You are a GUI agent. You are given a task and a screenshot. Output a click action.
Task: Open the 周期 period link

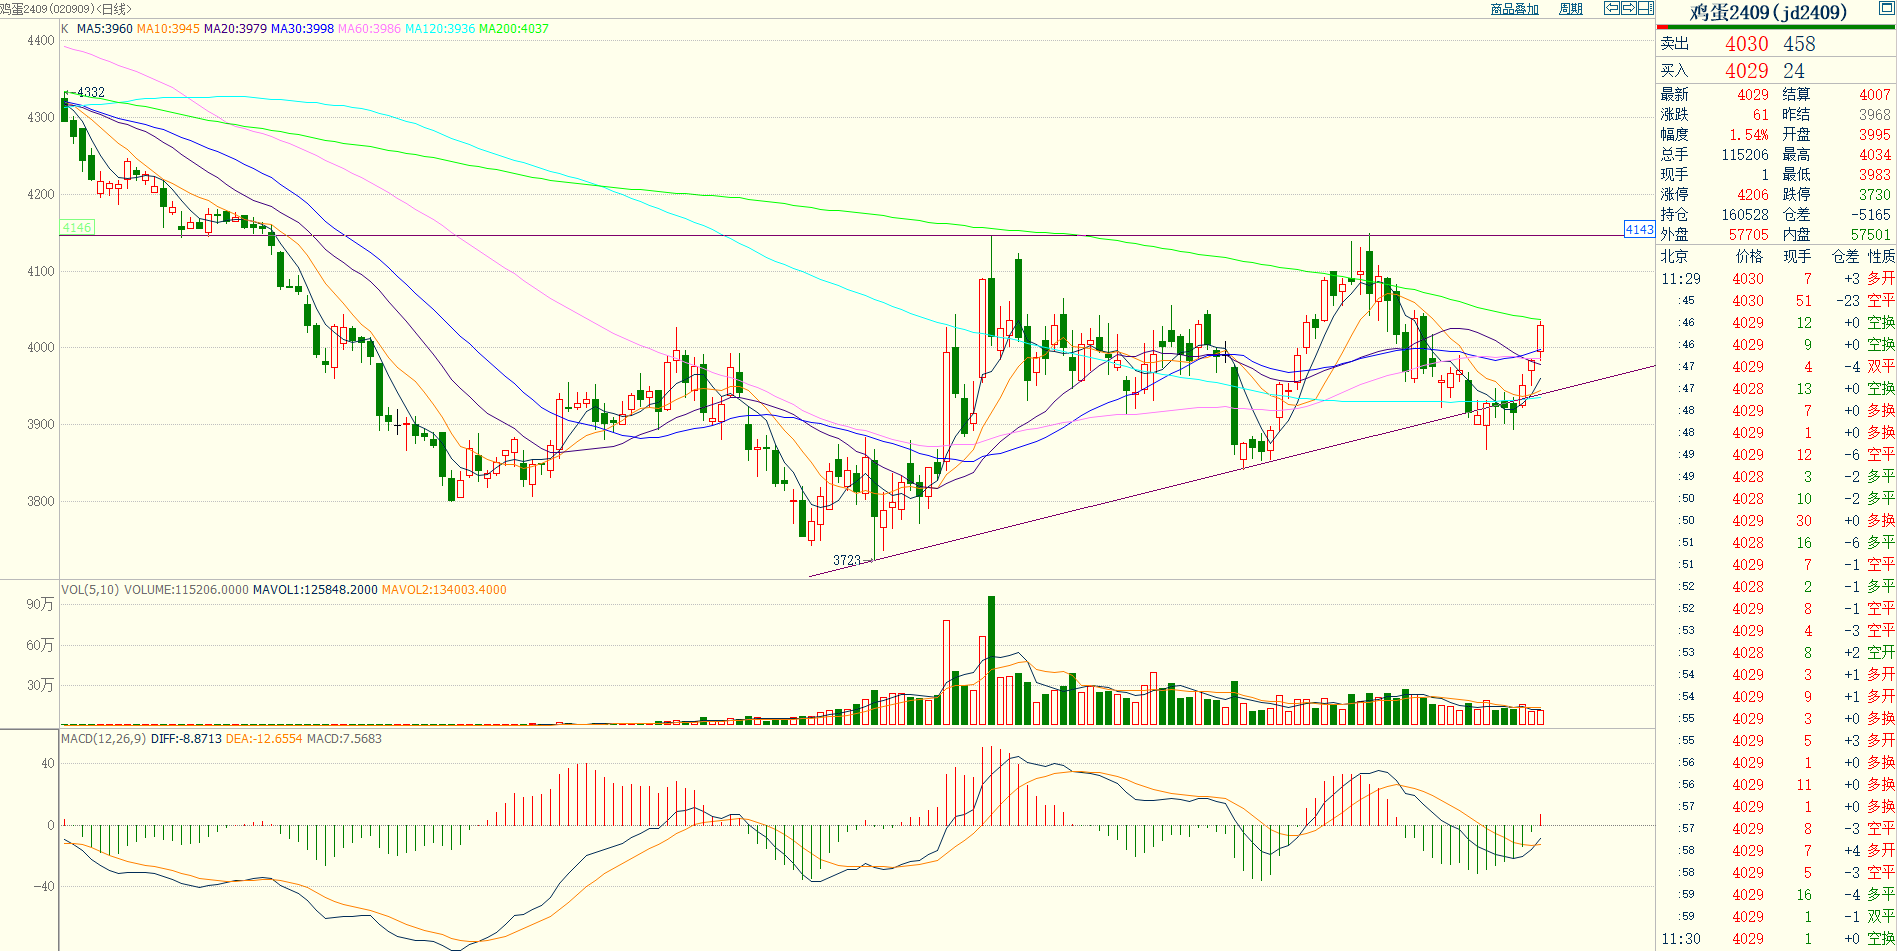(x=1571, y=9)
